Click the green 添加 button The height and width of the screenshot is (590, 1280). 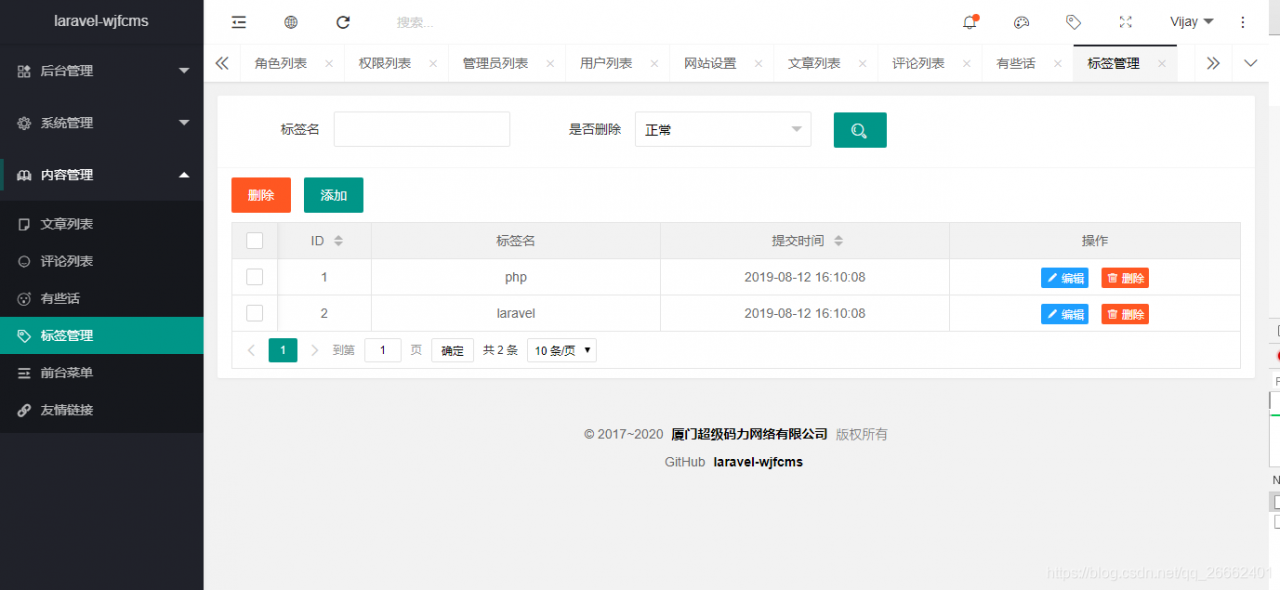333,195
